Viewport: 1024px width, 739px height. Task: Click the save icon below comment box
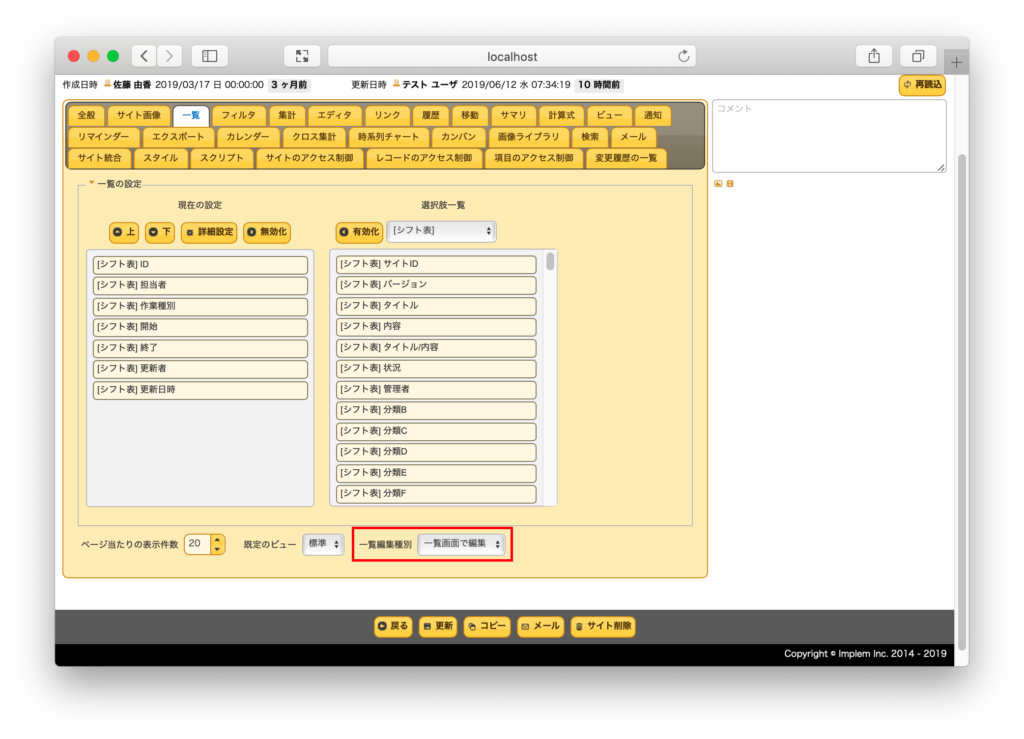point(730,184)
